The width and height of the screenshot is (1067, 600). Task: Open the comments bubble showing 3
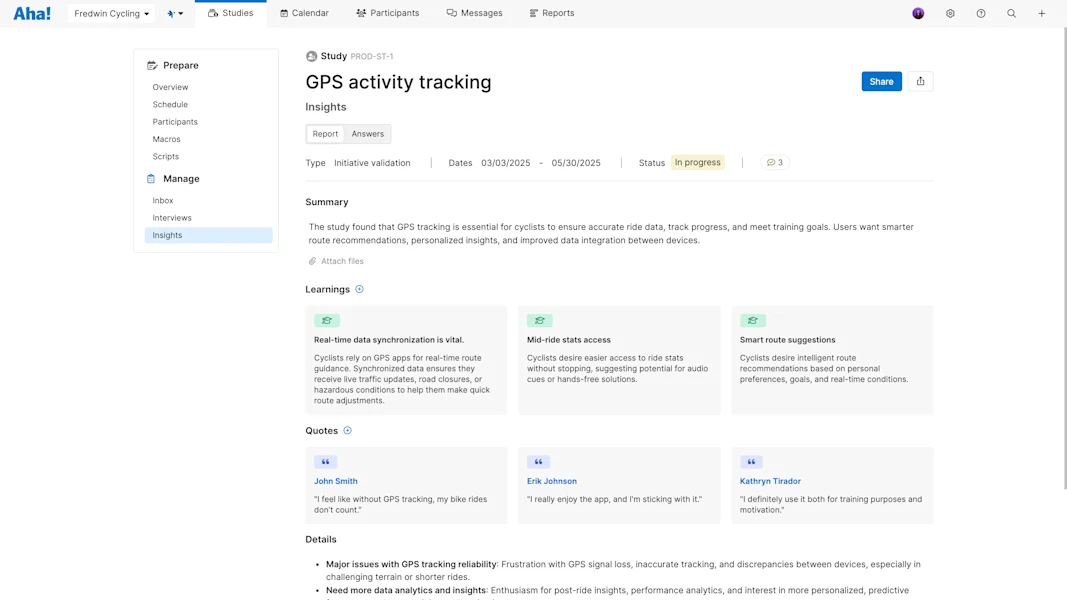(774, 163)
